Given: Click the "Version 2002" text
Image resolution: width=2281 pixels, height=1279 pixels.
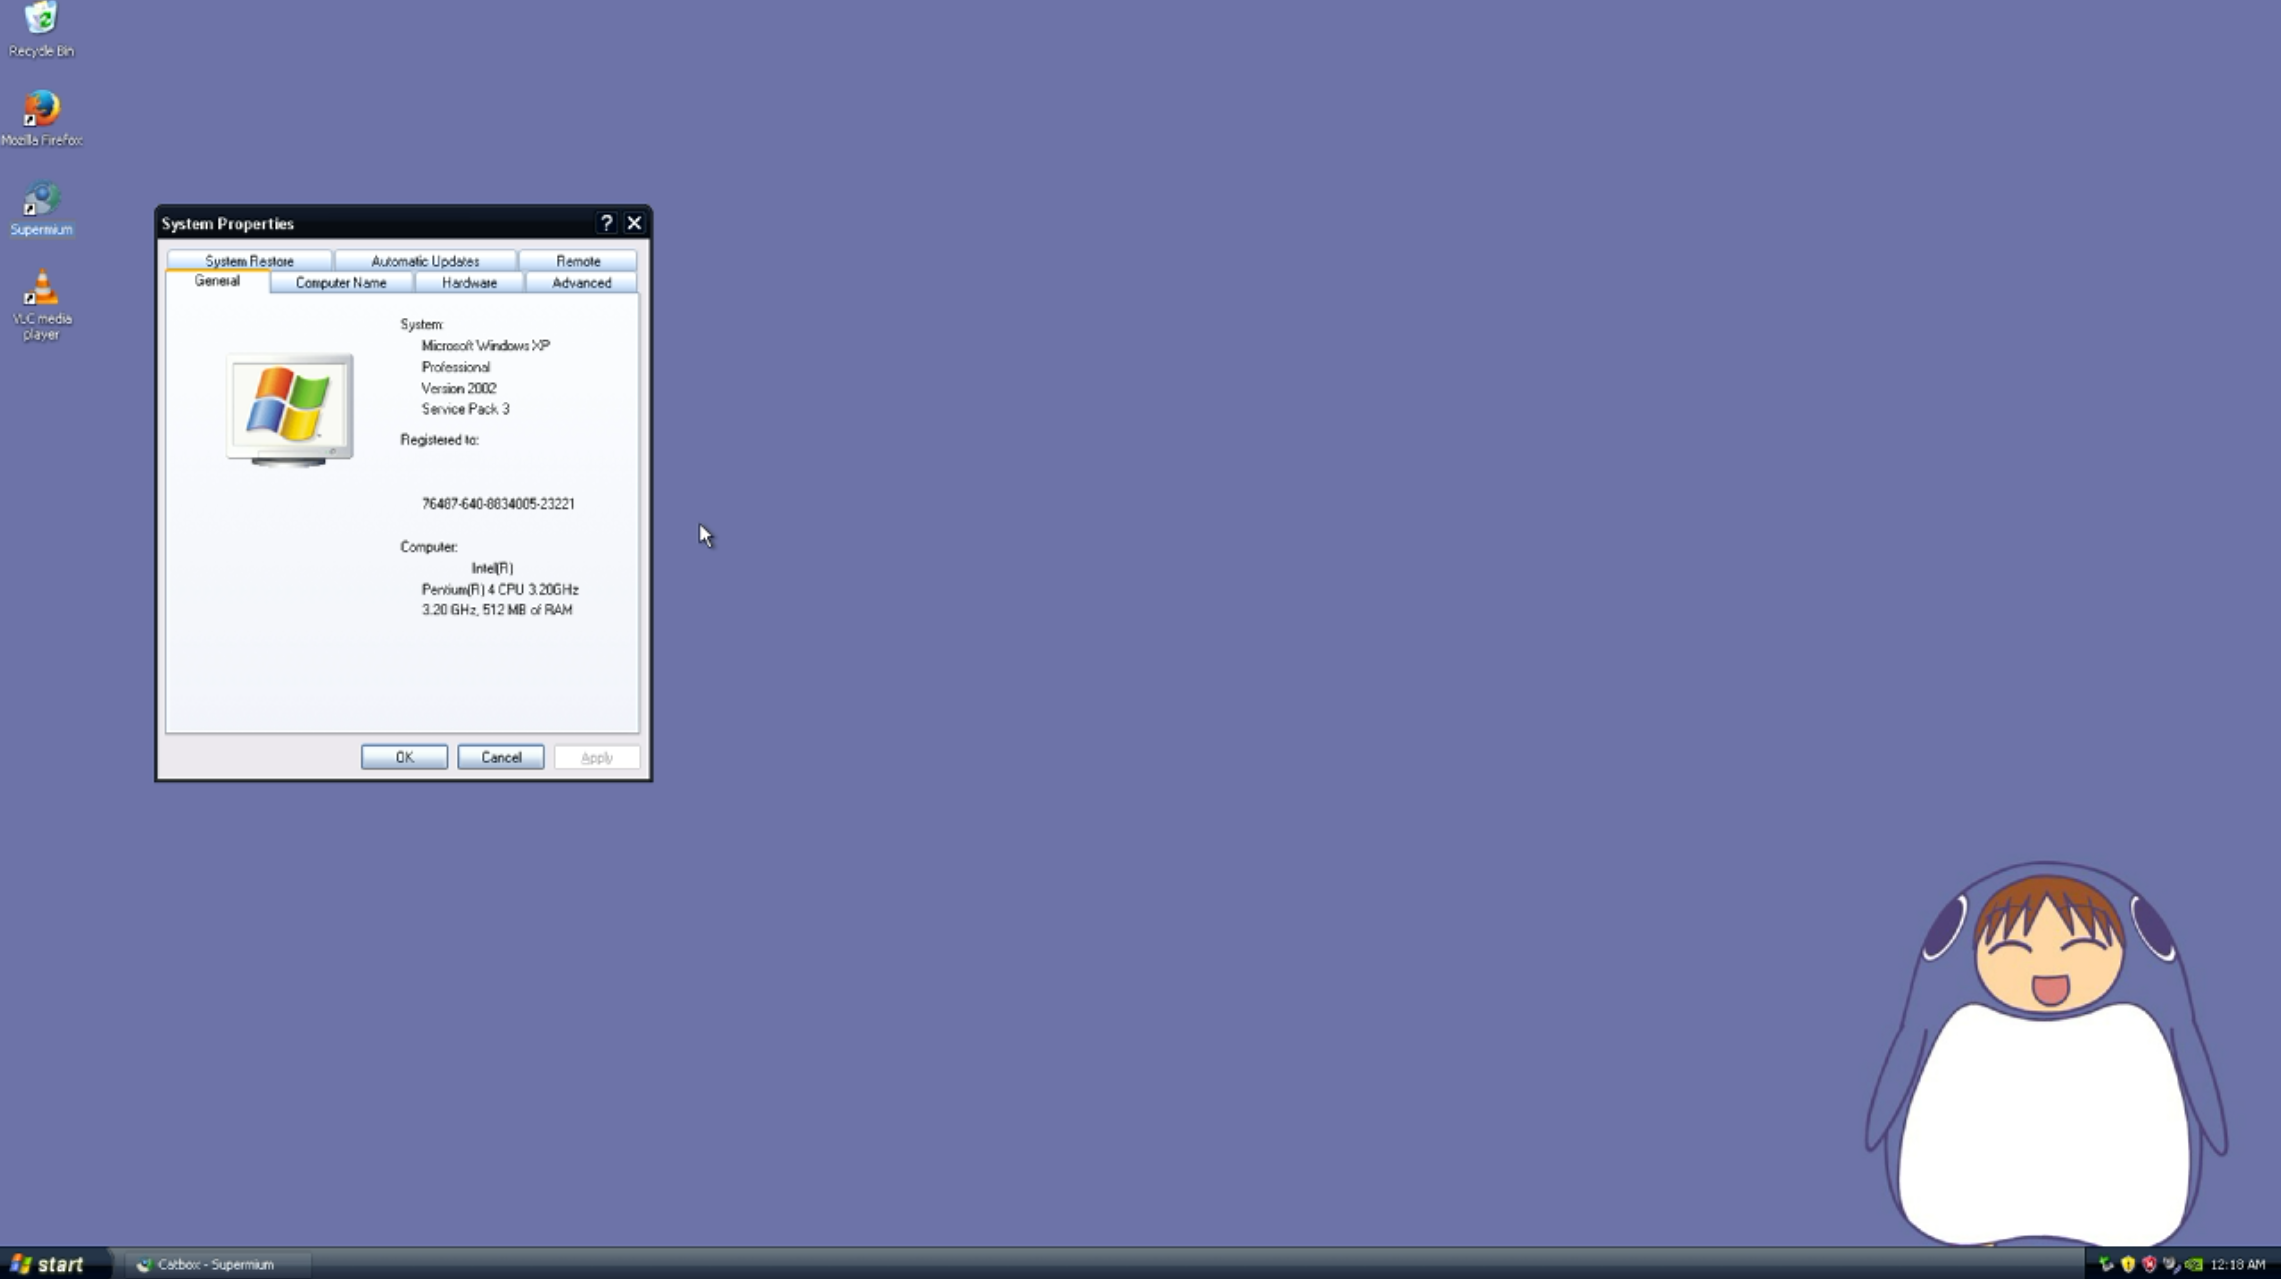Looking at the screenshot, I should tap(458, 388).
